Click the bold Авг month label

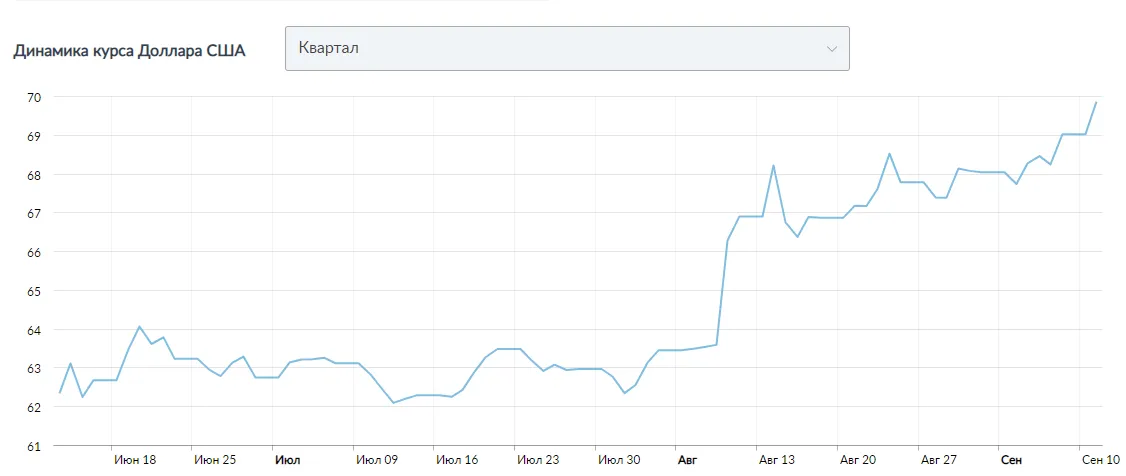pyautogui.click(x=687, y=459)
